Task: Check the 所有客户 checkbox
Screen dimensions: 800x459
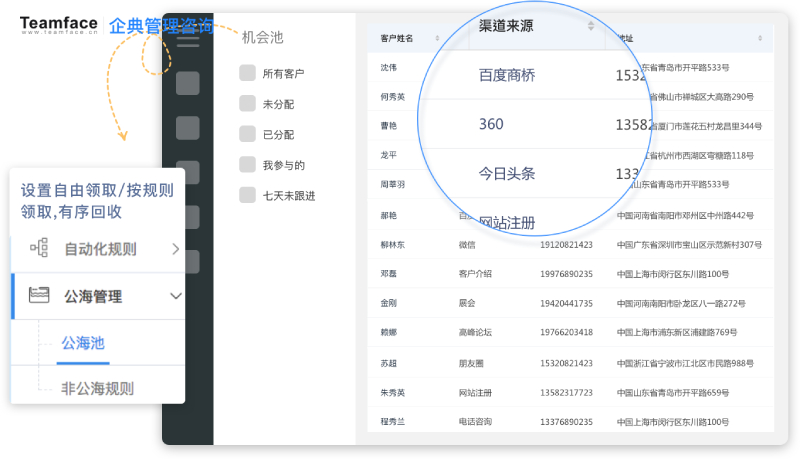Action: coord(247,73)
